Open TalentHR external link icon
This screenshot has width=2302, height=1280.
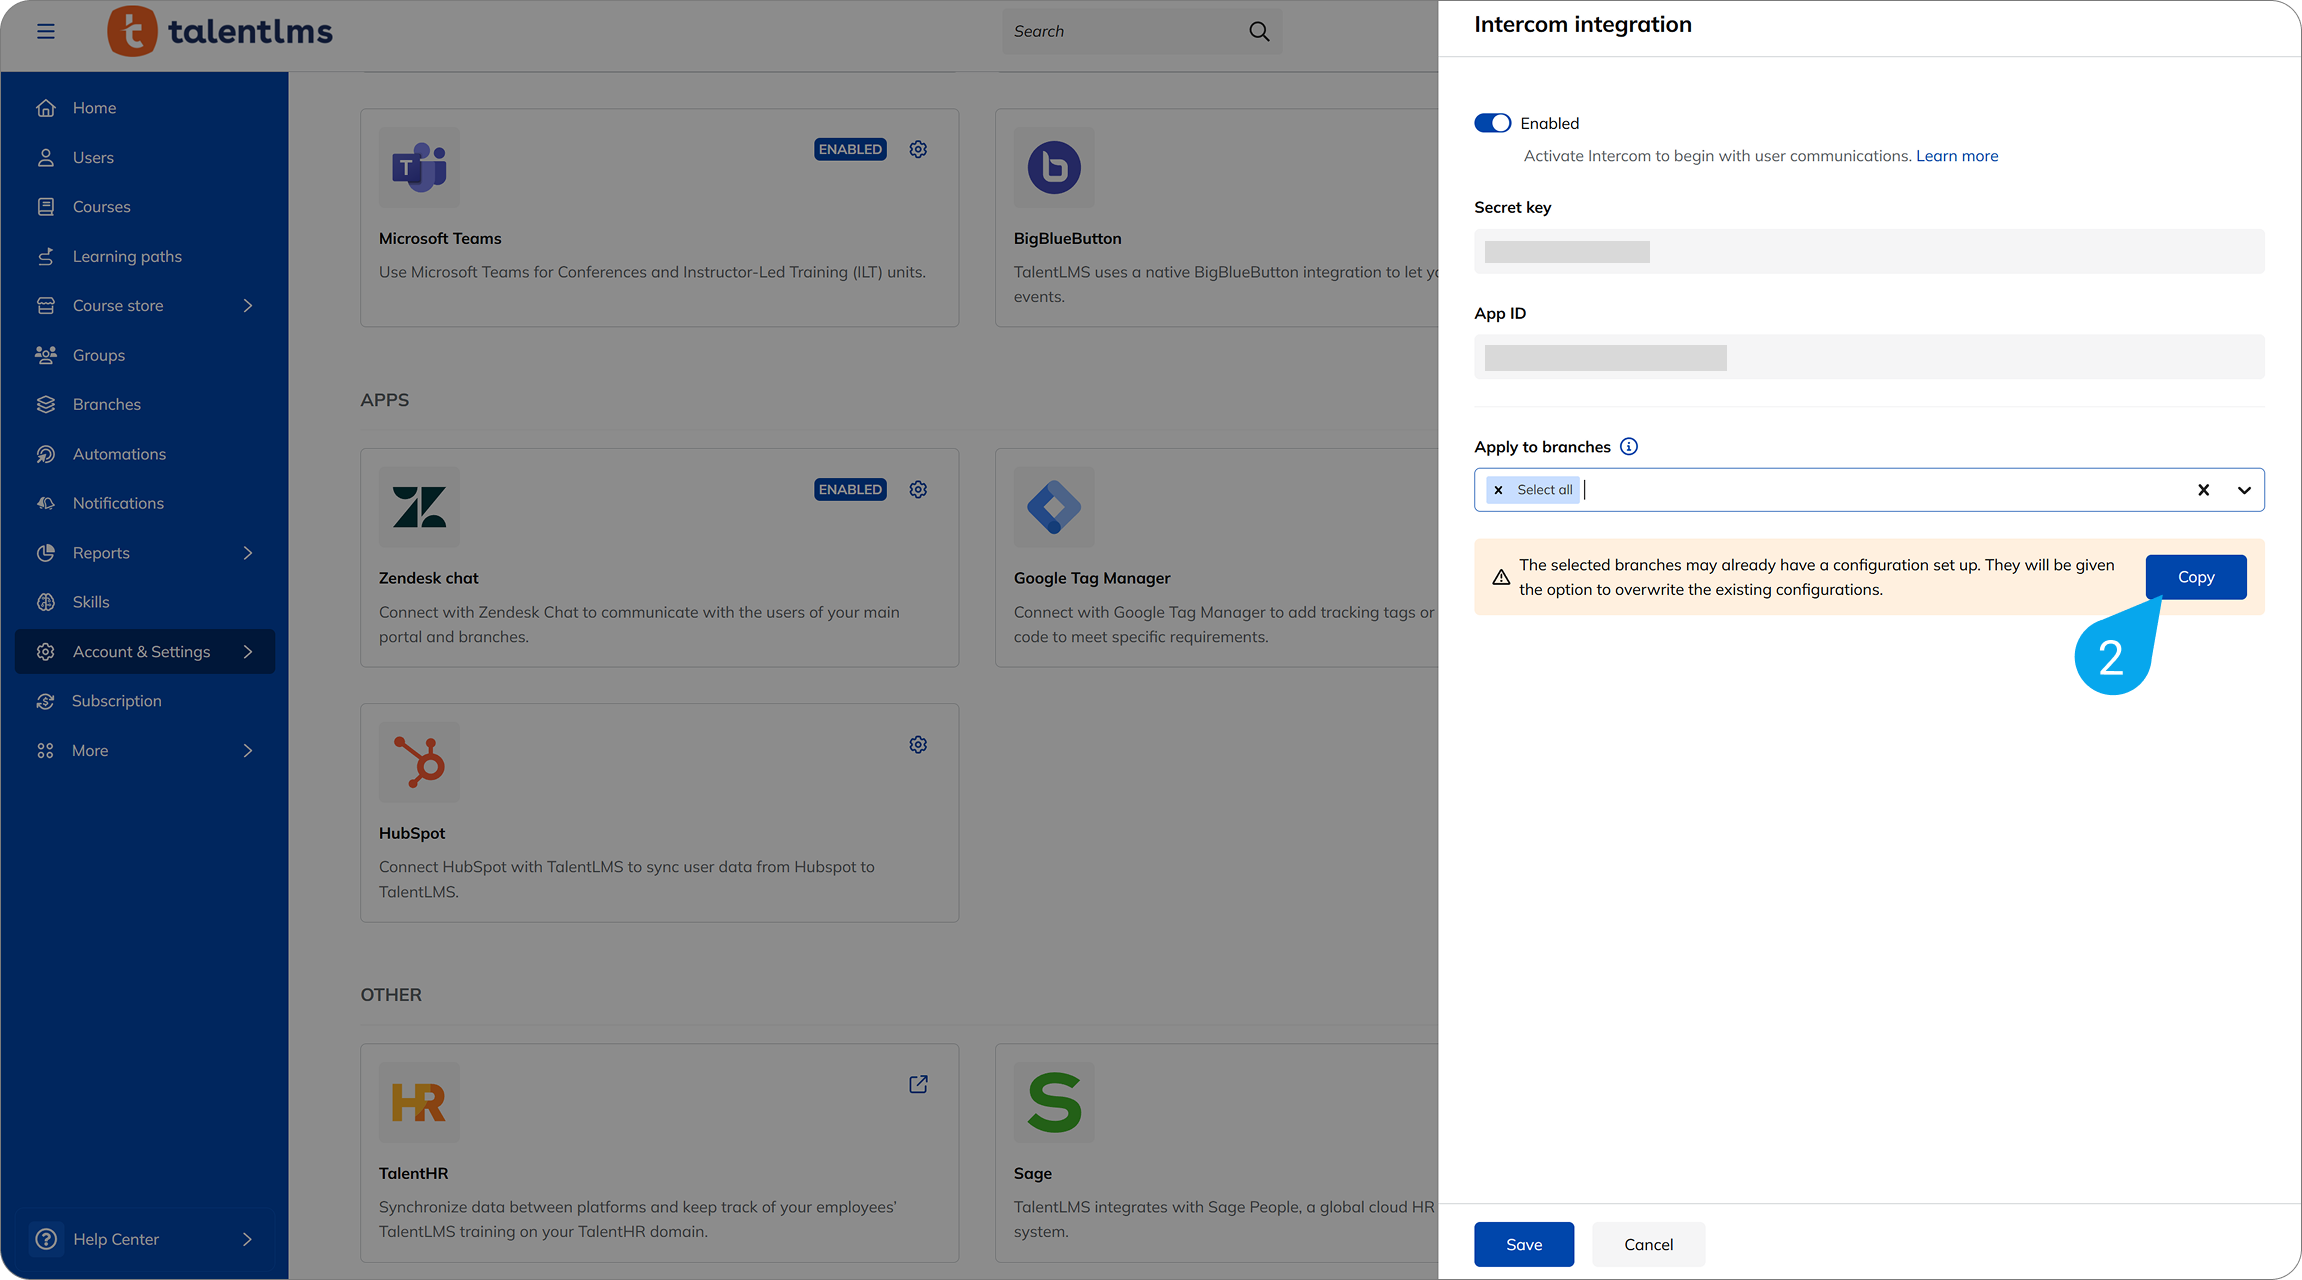[x=918, y=1084]
